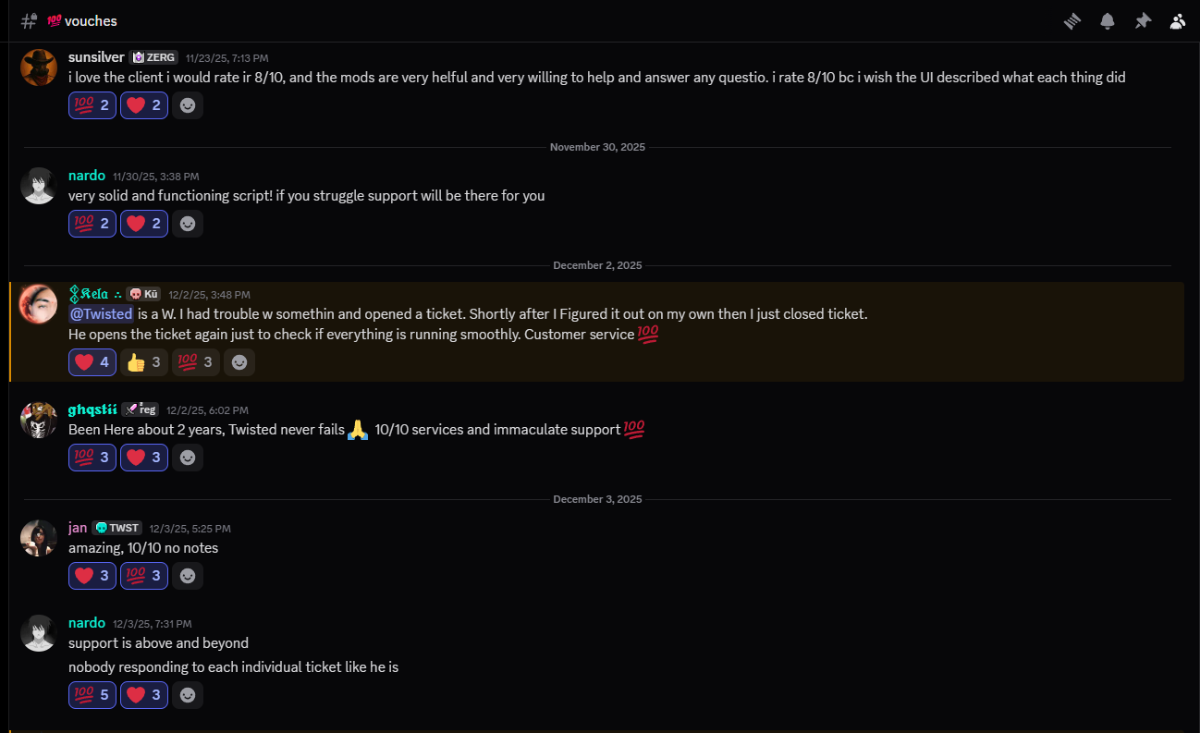Add reaction smiley under ghqstii's message

187,458
